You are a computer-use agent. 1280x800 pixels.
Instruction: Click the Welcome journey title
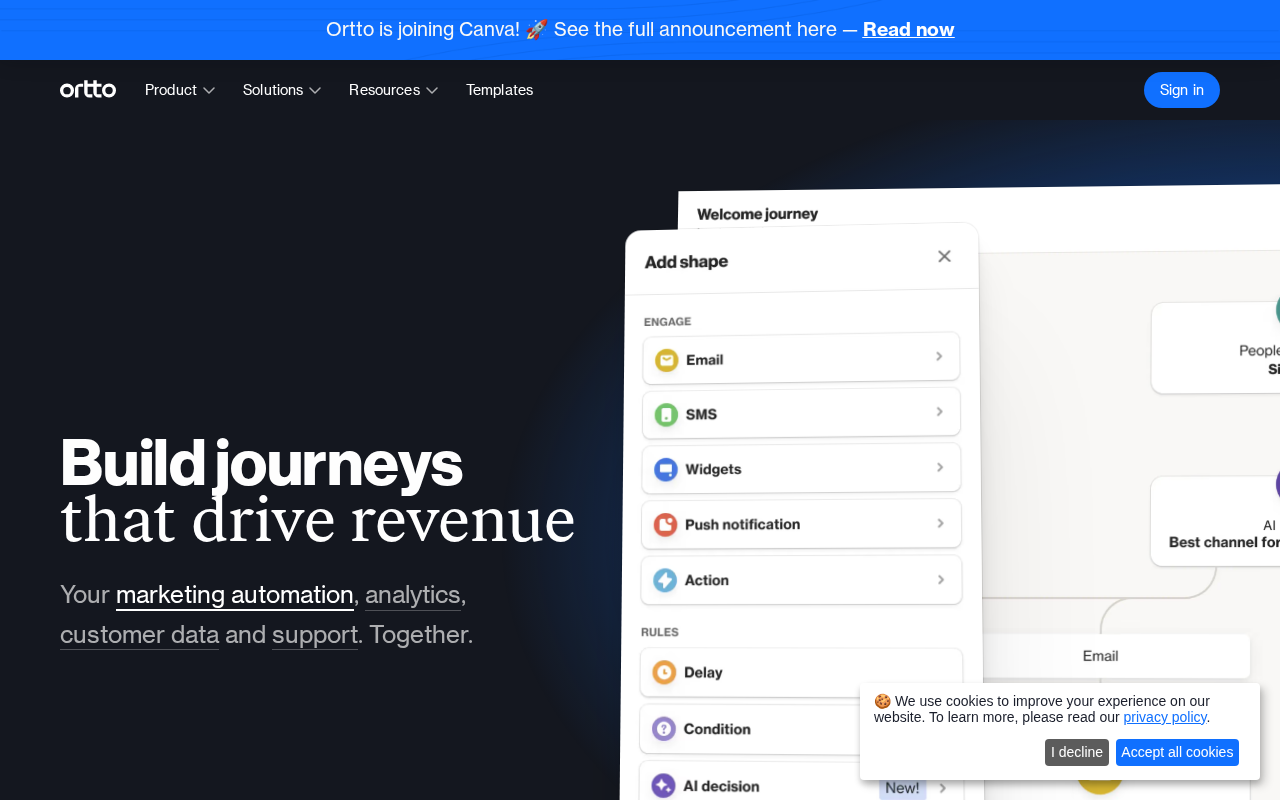pyautogui.click(x=757, y=213)
